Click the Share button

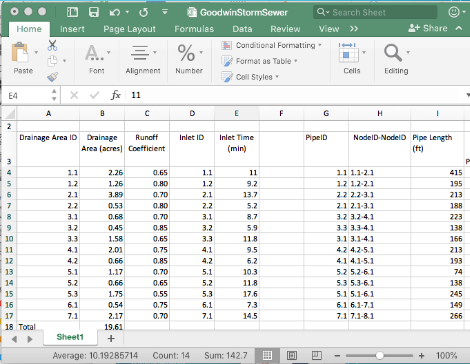428,28
